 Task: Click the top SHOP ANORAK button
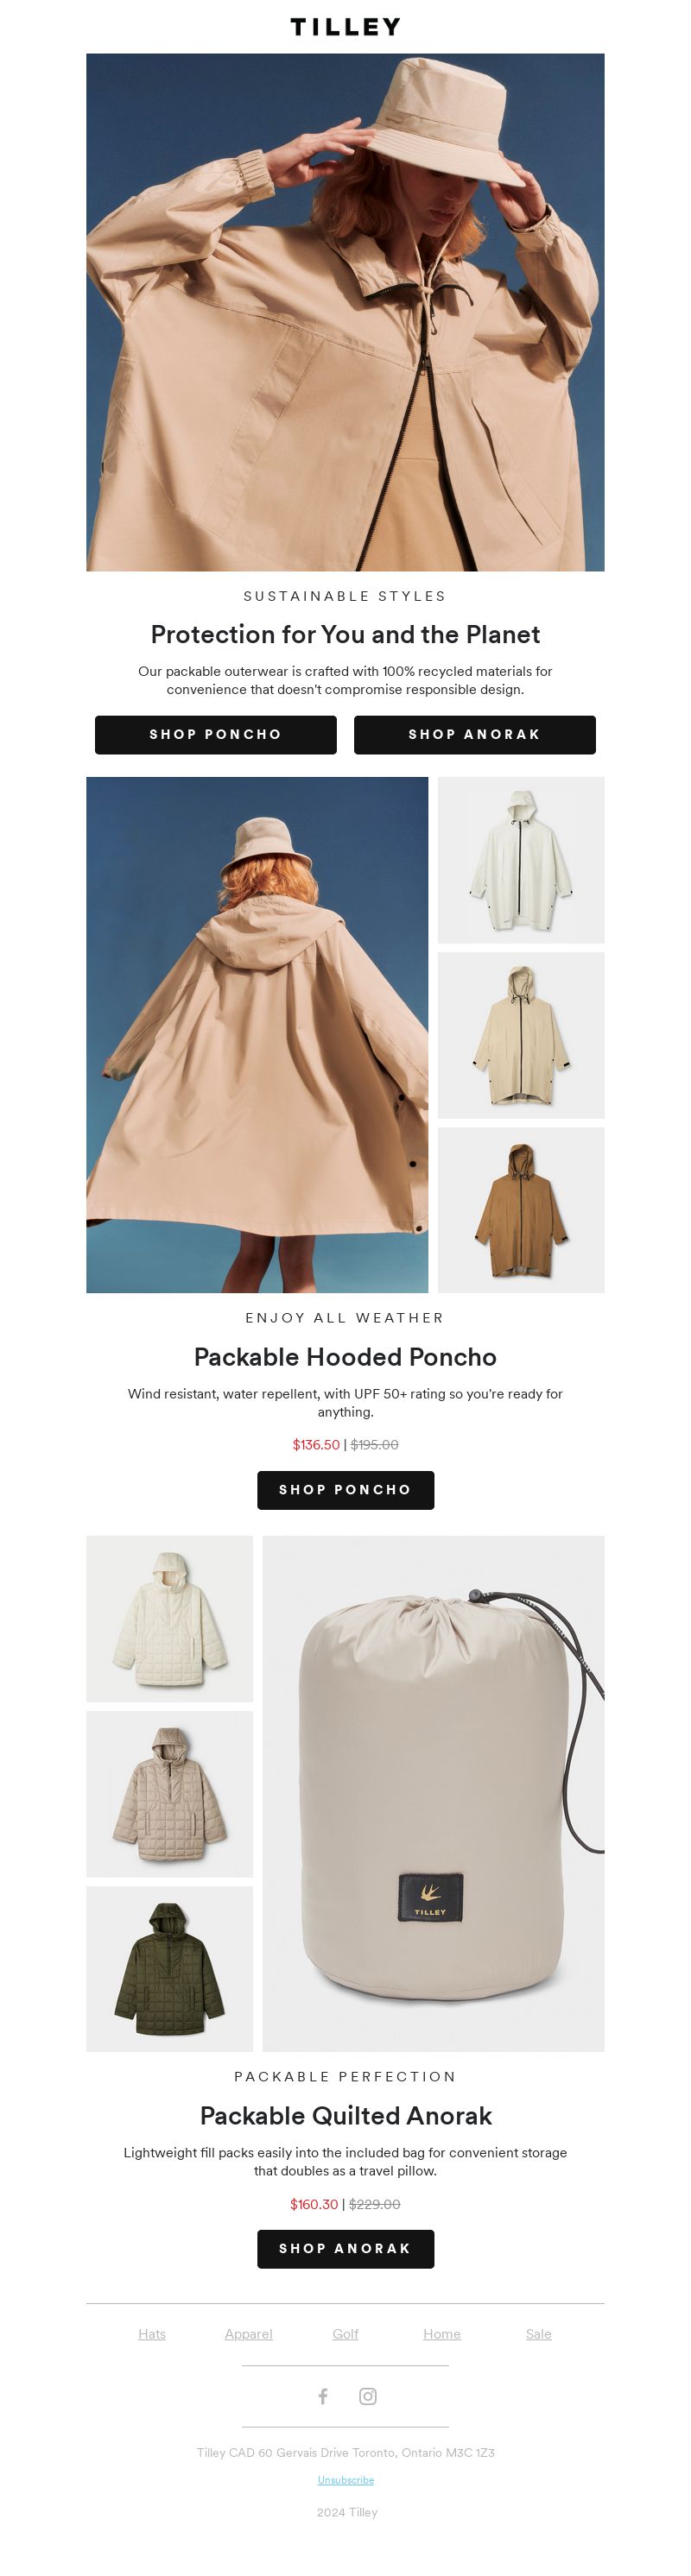point(475,734)
